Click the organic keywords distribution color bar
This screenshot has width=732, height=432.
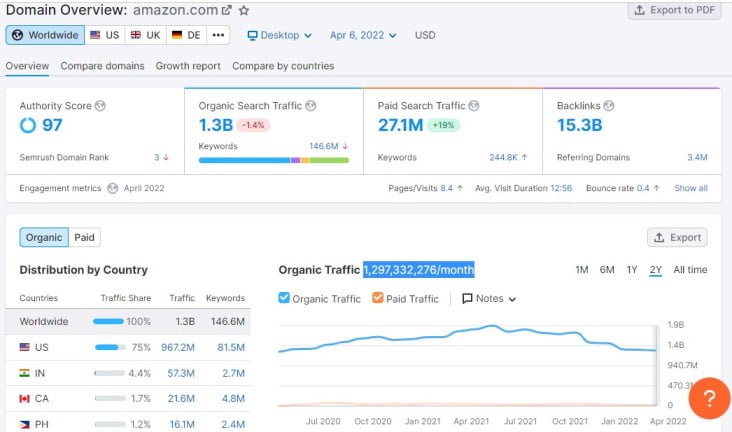pos(274,160)
